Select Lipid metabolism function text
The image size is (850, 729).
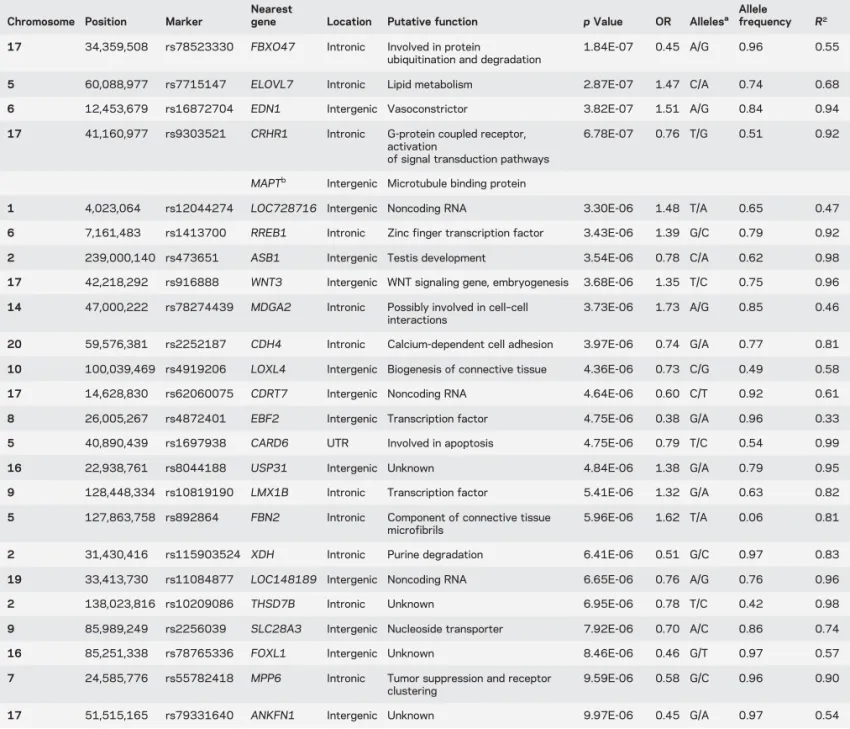pyautogui.click(x=429, y=84)
